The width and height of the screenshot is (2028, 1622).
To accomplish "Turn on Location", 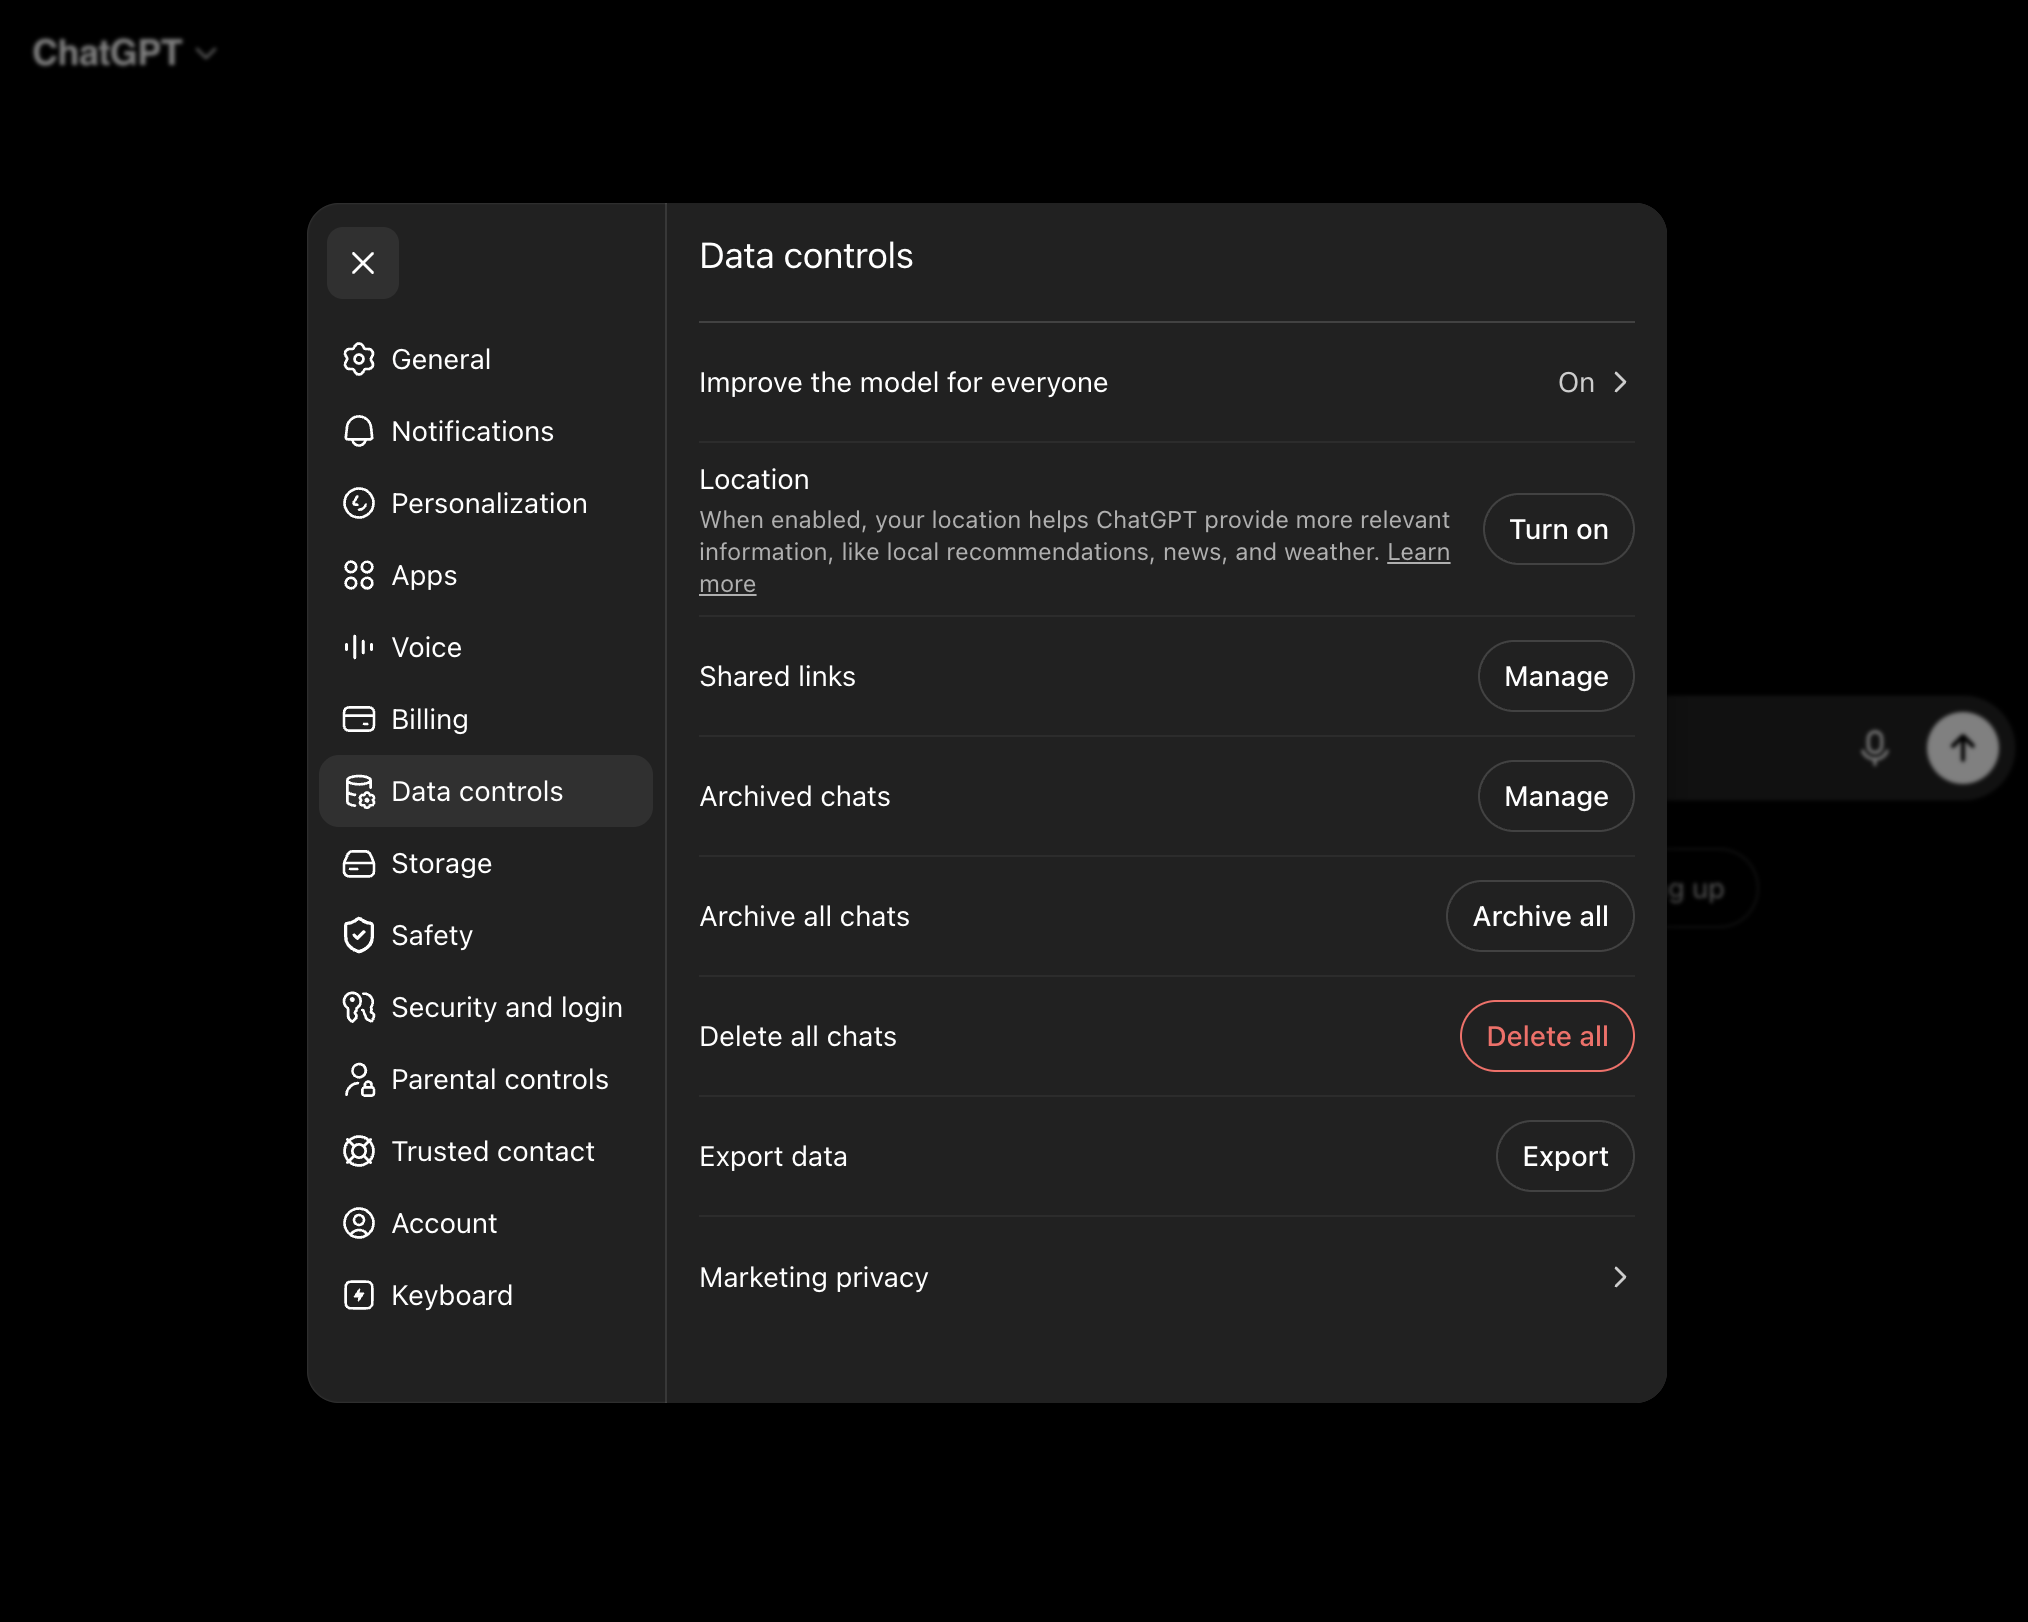I will pos(1558,529).
